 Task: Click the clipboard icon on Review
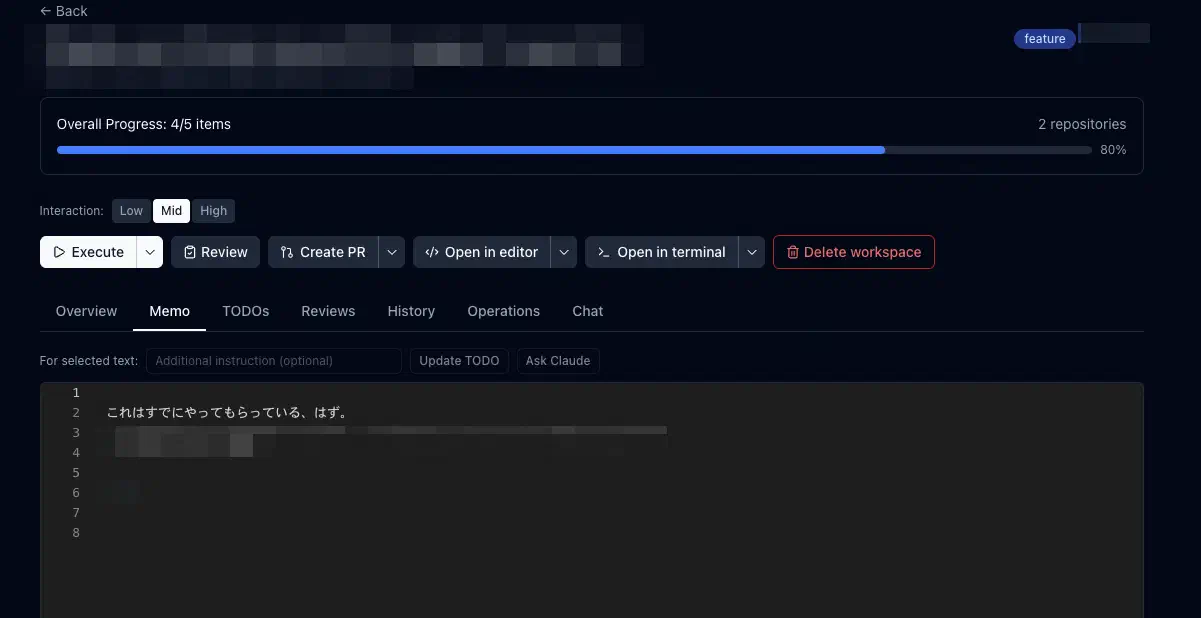coord(190,252)
